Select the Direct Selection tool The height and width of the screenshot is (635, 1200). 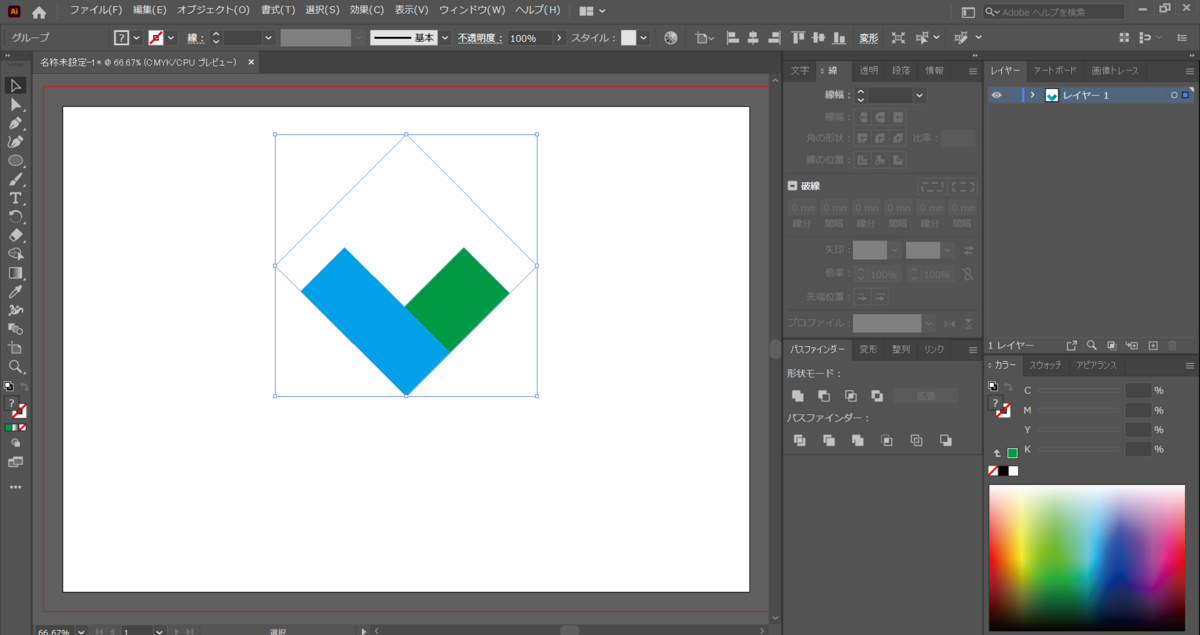click(15, 104)
